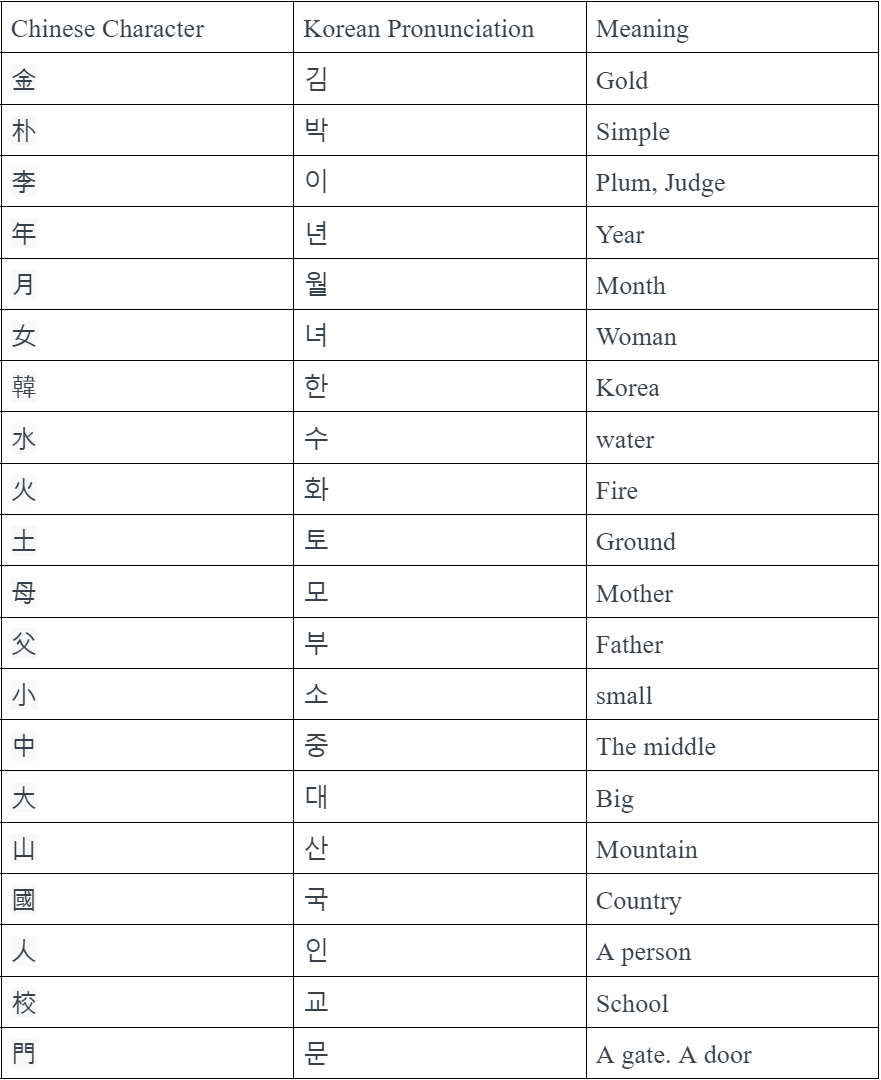Click the "The middle" meaning cell
Viewport: 881px width, 1080px height.
click(656, 747)
